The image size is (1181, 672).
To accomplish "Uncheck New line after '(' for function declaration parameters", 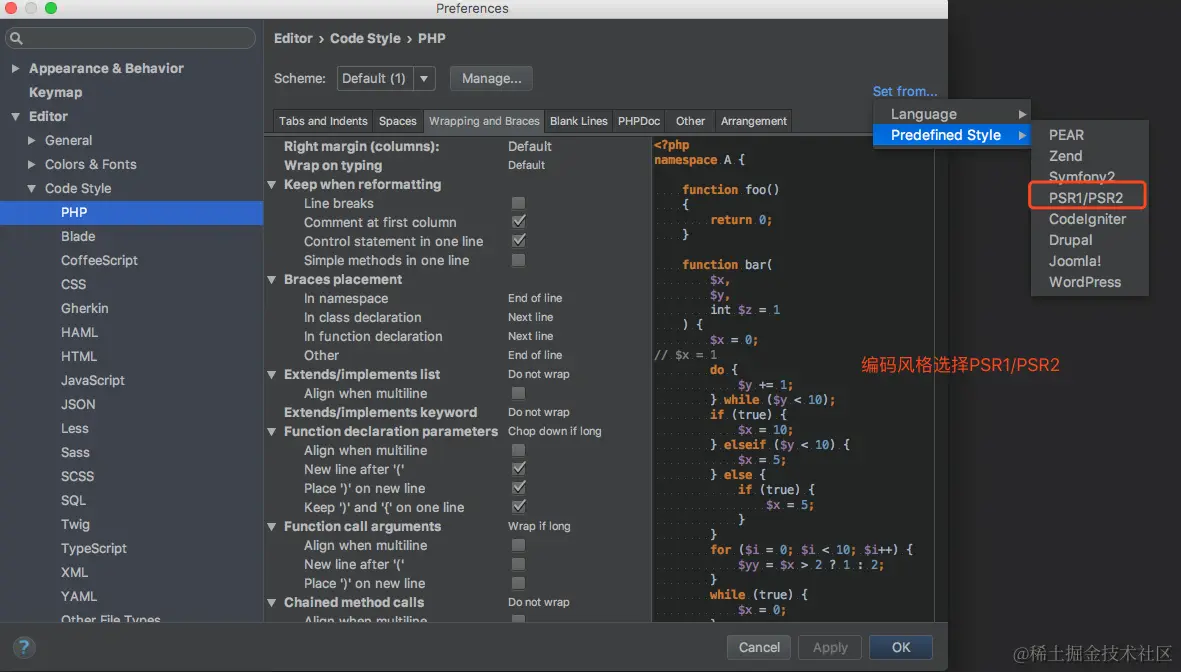I will point(518,469).
